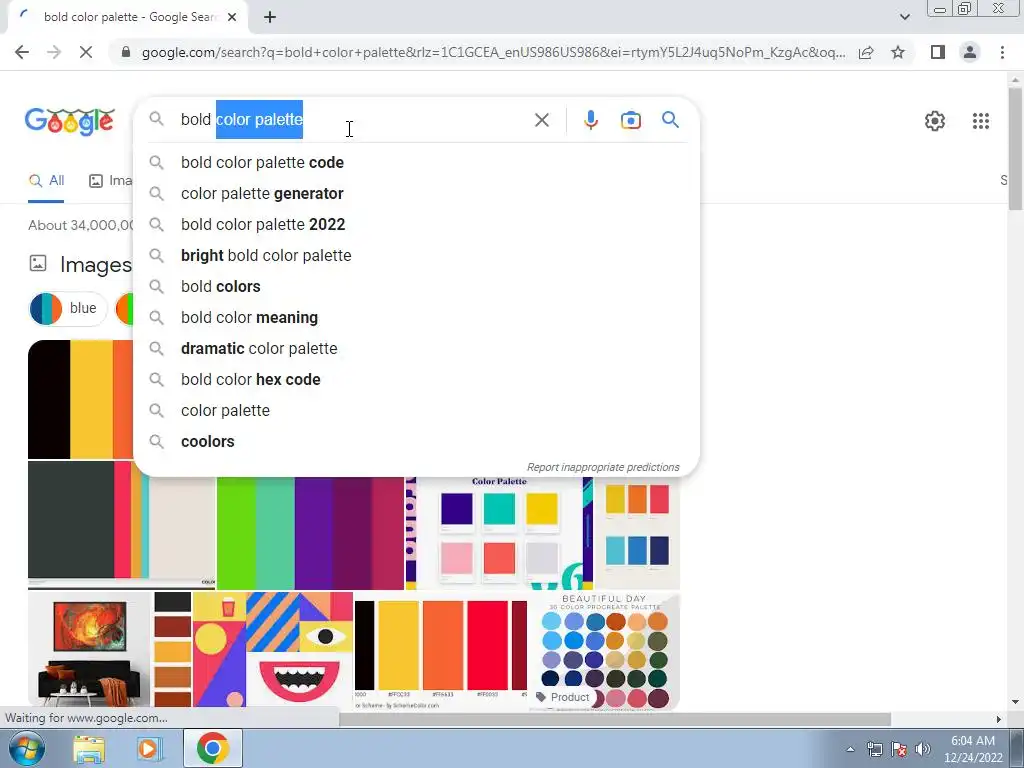Toggle the Chrome side panel

click(x=937, y=52)
